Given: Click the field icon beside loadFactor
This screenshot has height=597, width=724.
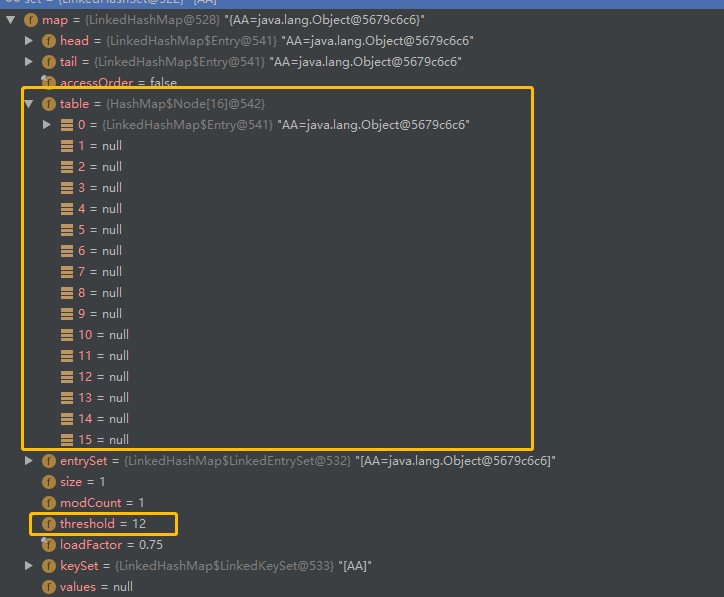Looking at the screenshot, I should coord(48,544).
